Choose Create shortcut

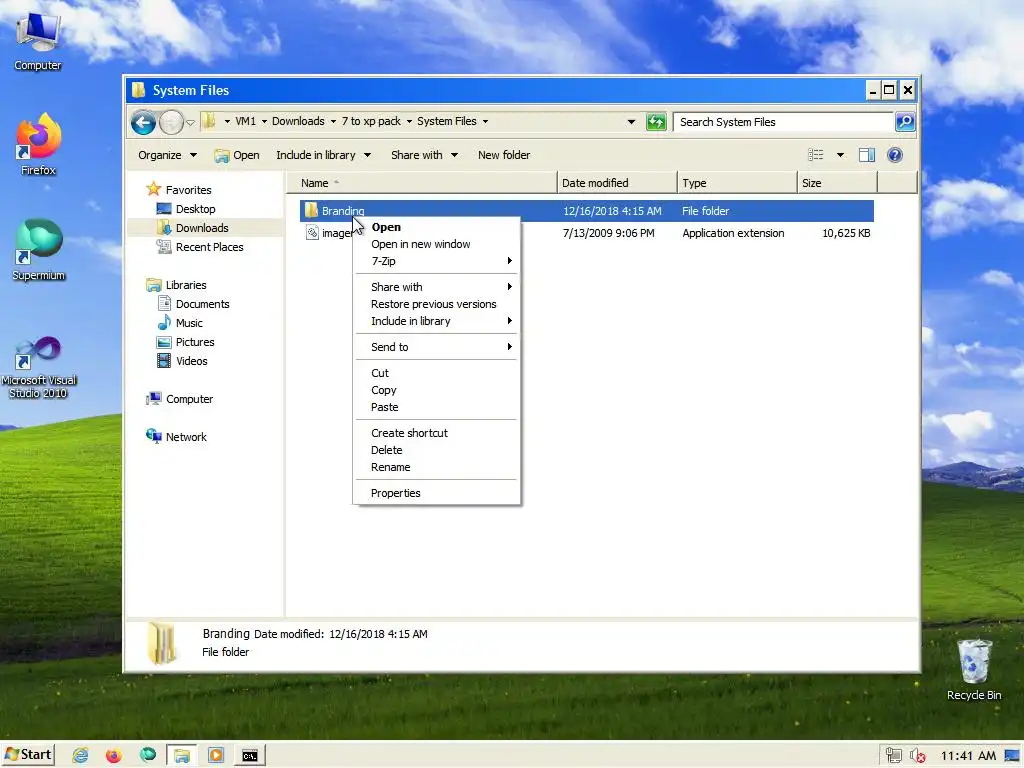coord(436,434)
